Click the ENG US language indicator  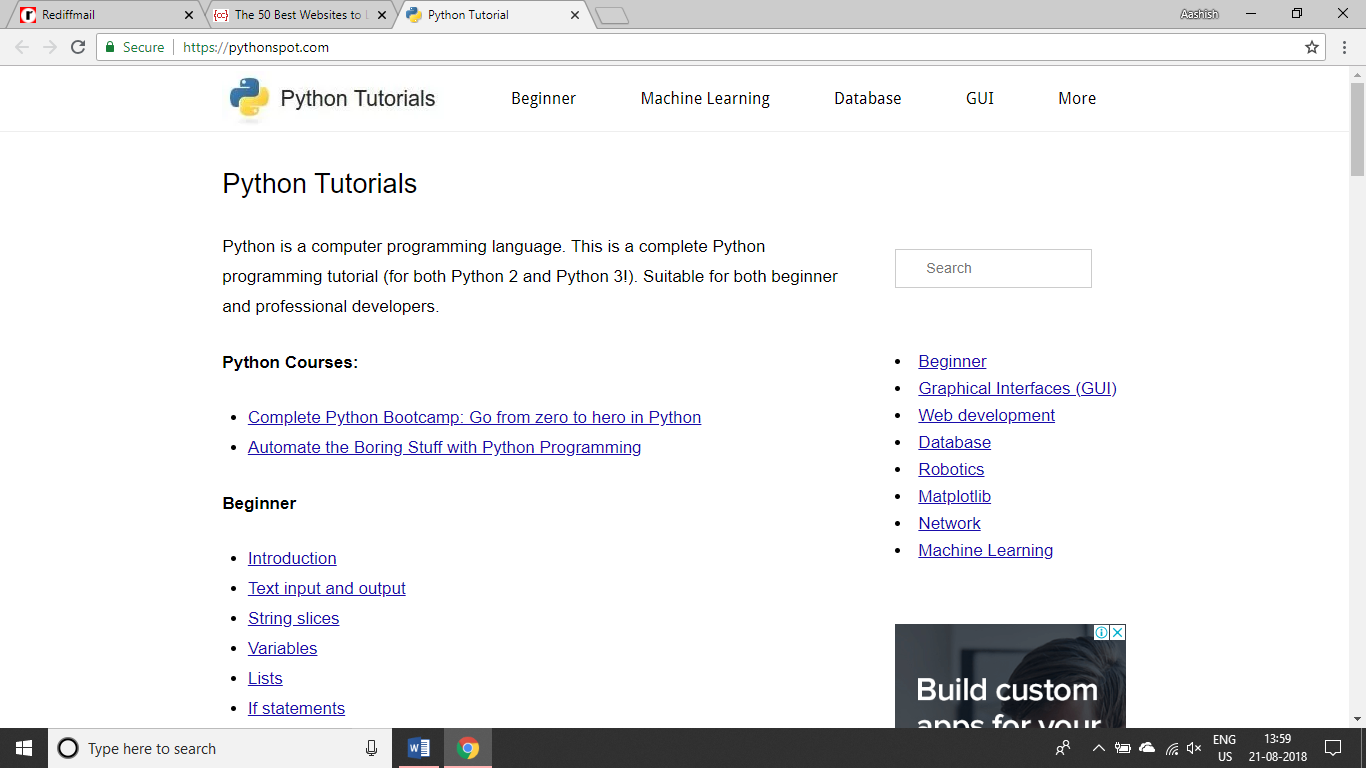pyautogui.click(x=1224, y=748)
